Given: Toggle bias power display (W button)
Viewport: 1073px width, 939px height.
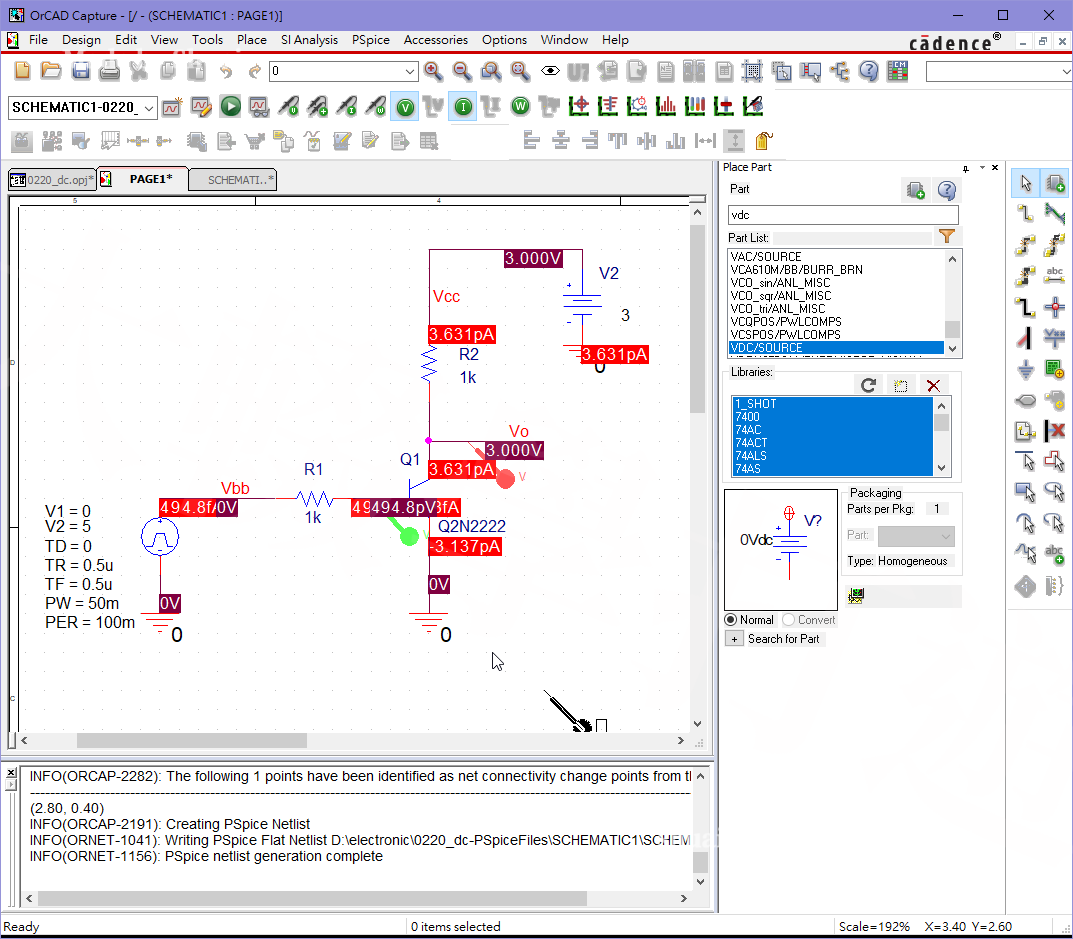Looking at the screenshot, I should tap(521, 107).
